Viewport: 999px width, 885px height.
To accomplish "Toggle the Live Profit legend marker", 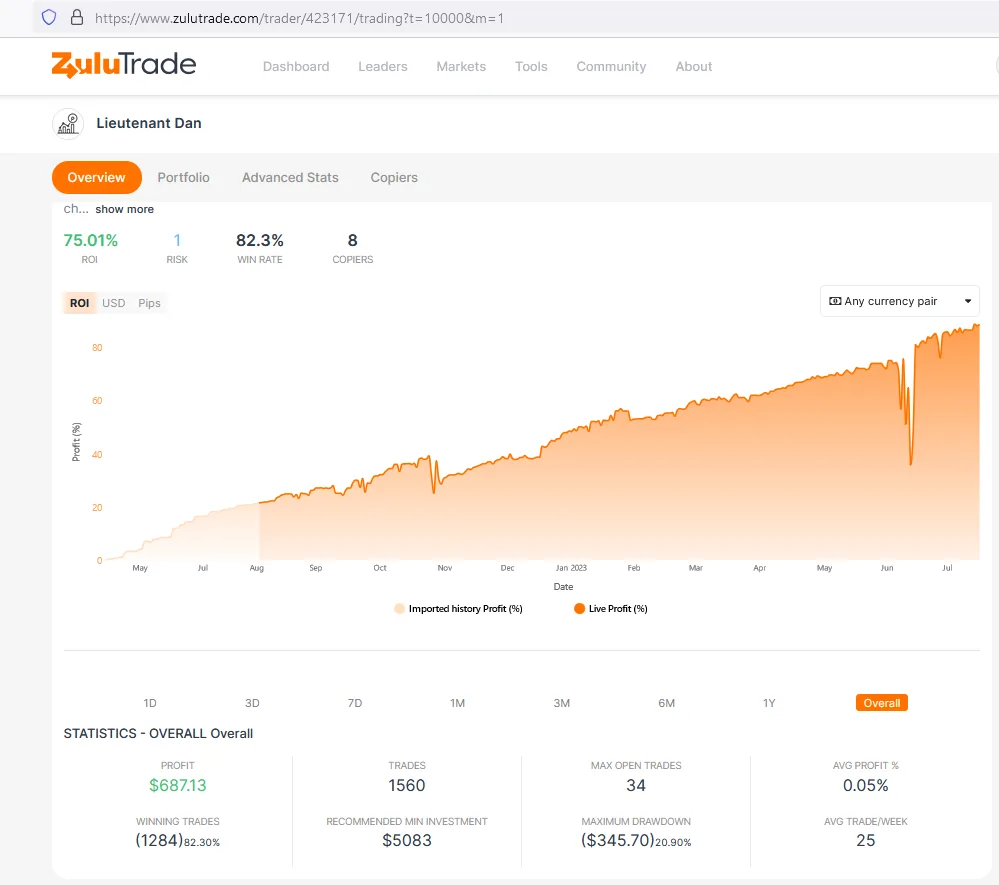I will click(x=579, y=608).
